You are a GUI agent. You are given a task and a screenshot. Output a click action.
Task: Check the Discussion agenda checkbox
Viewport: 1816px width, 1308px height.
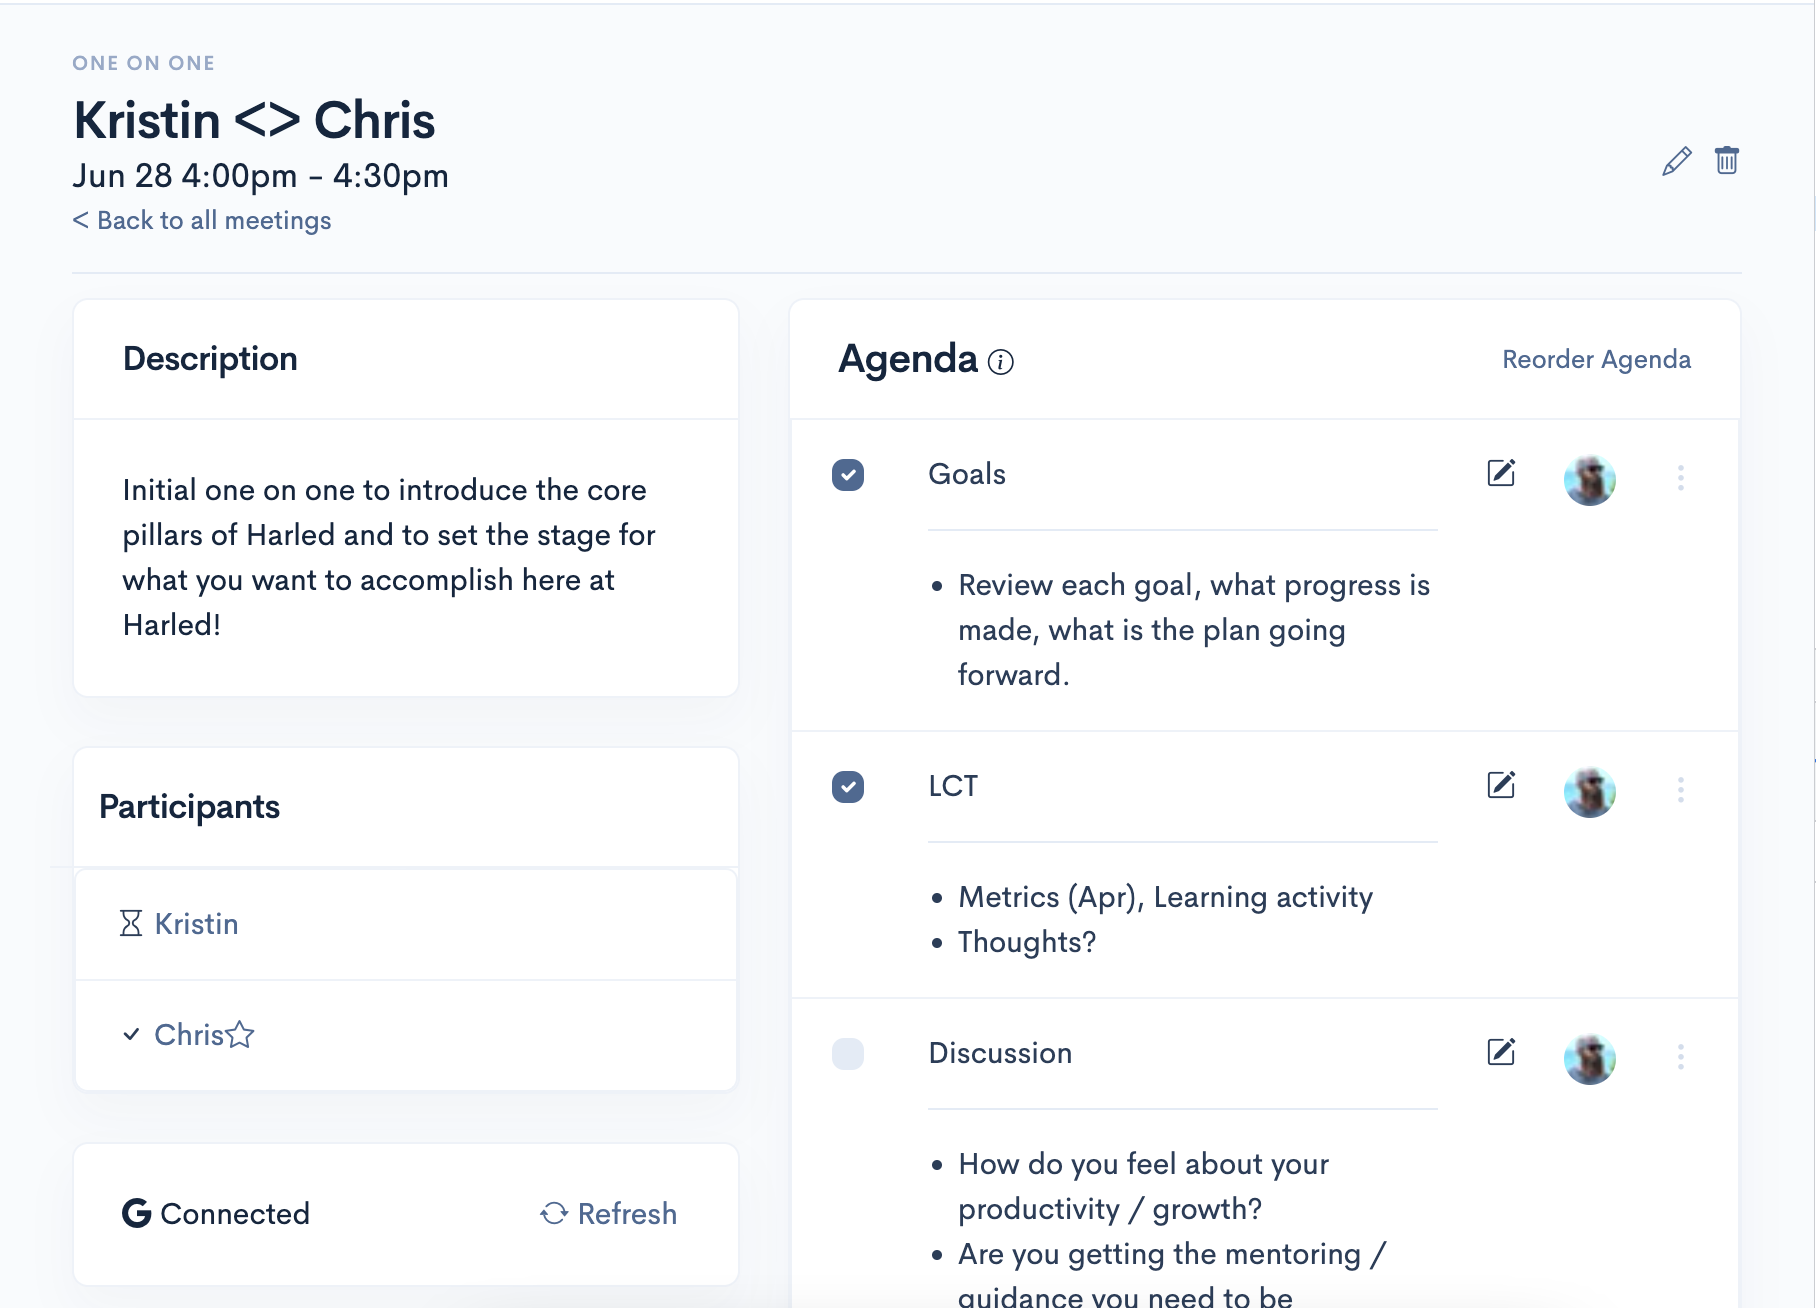[x=848, y=1054]
